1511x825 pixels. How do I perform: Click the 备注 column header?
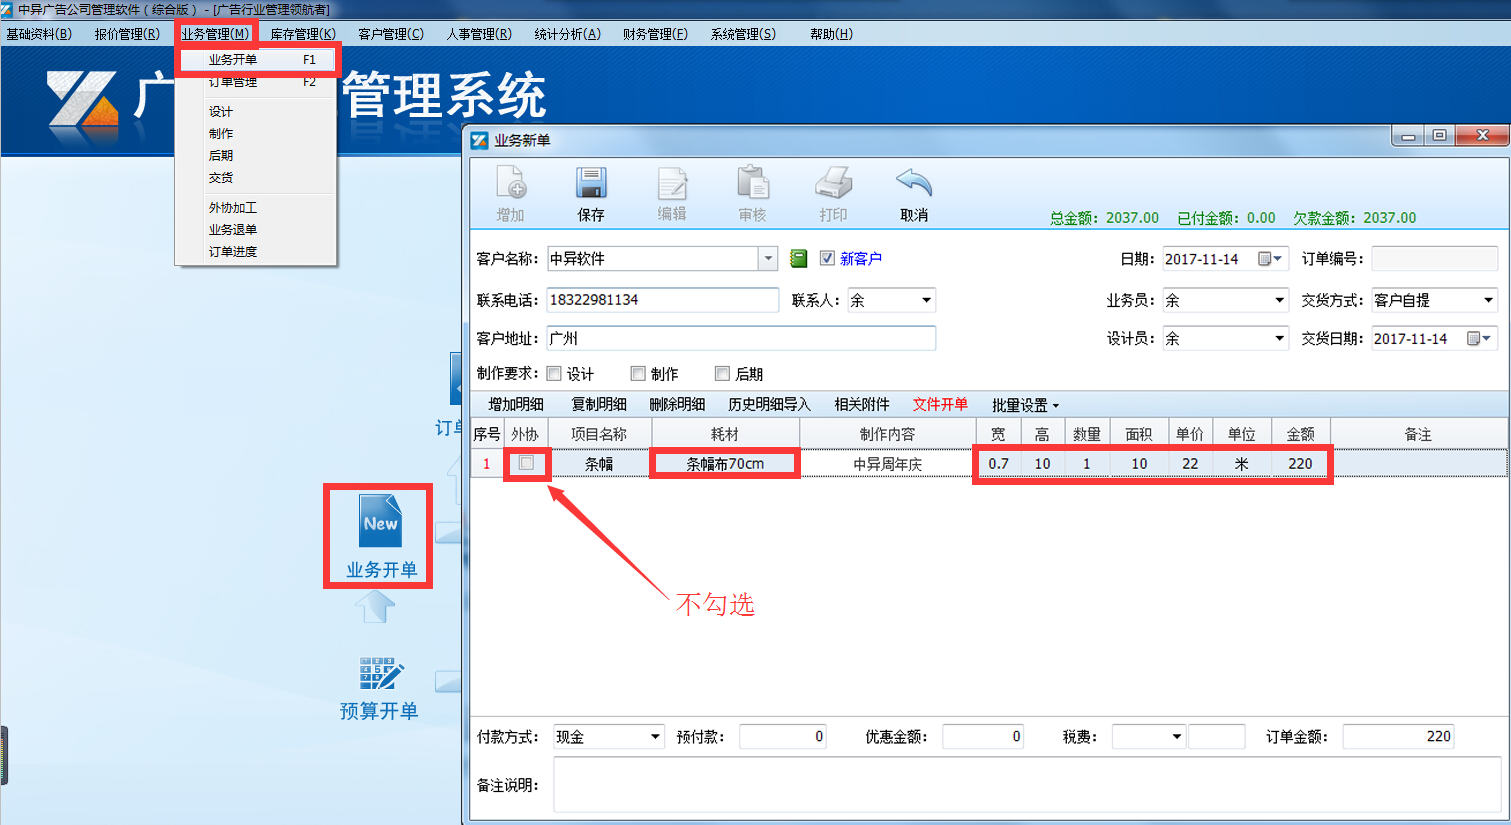pos(1418,434)
